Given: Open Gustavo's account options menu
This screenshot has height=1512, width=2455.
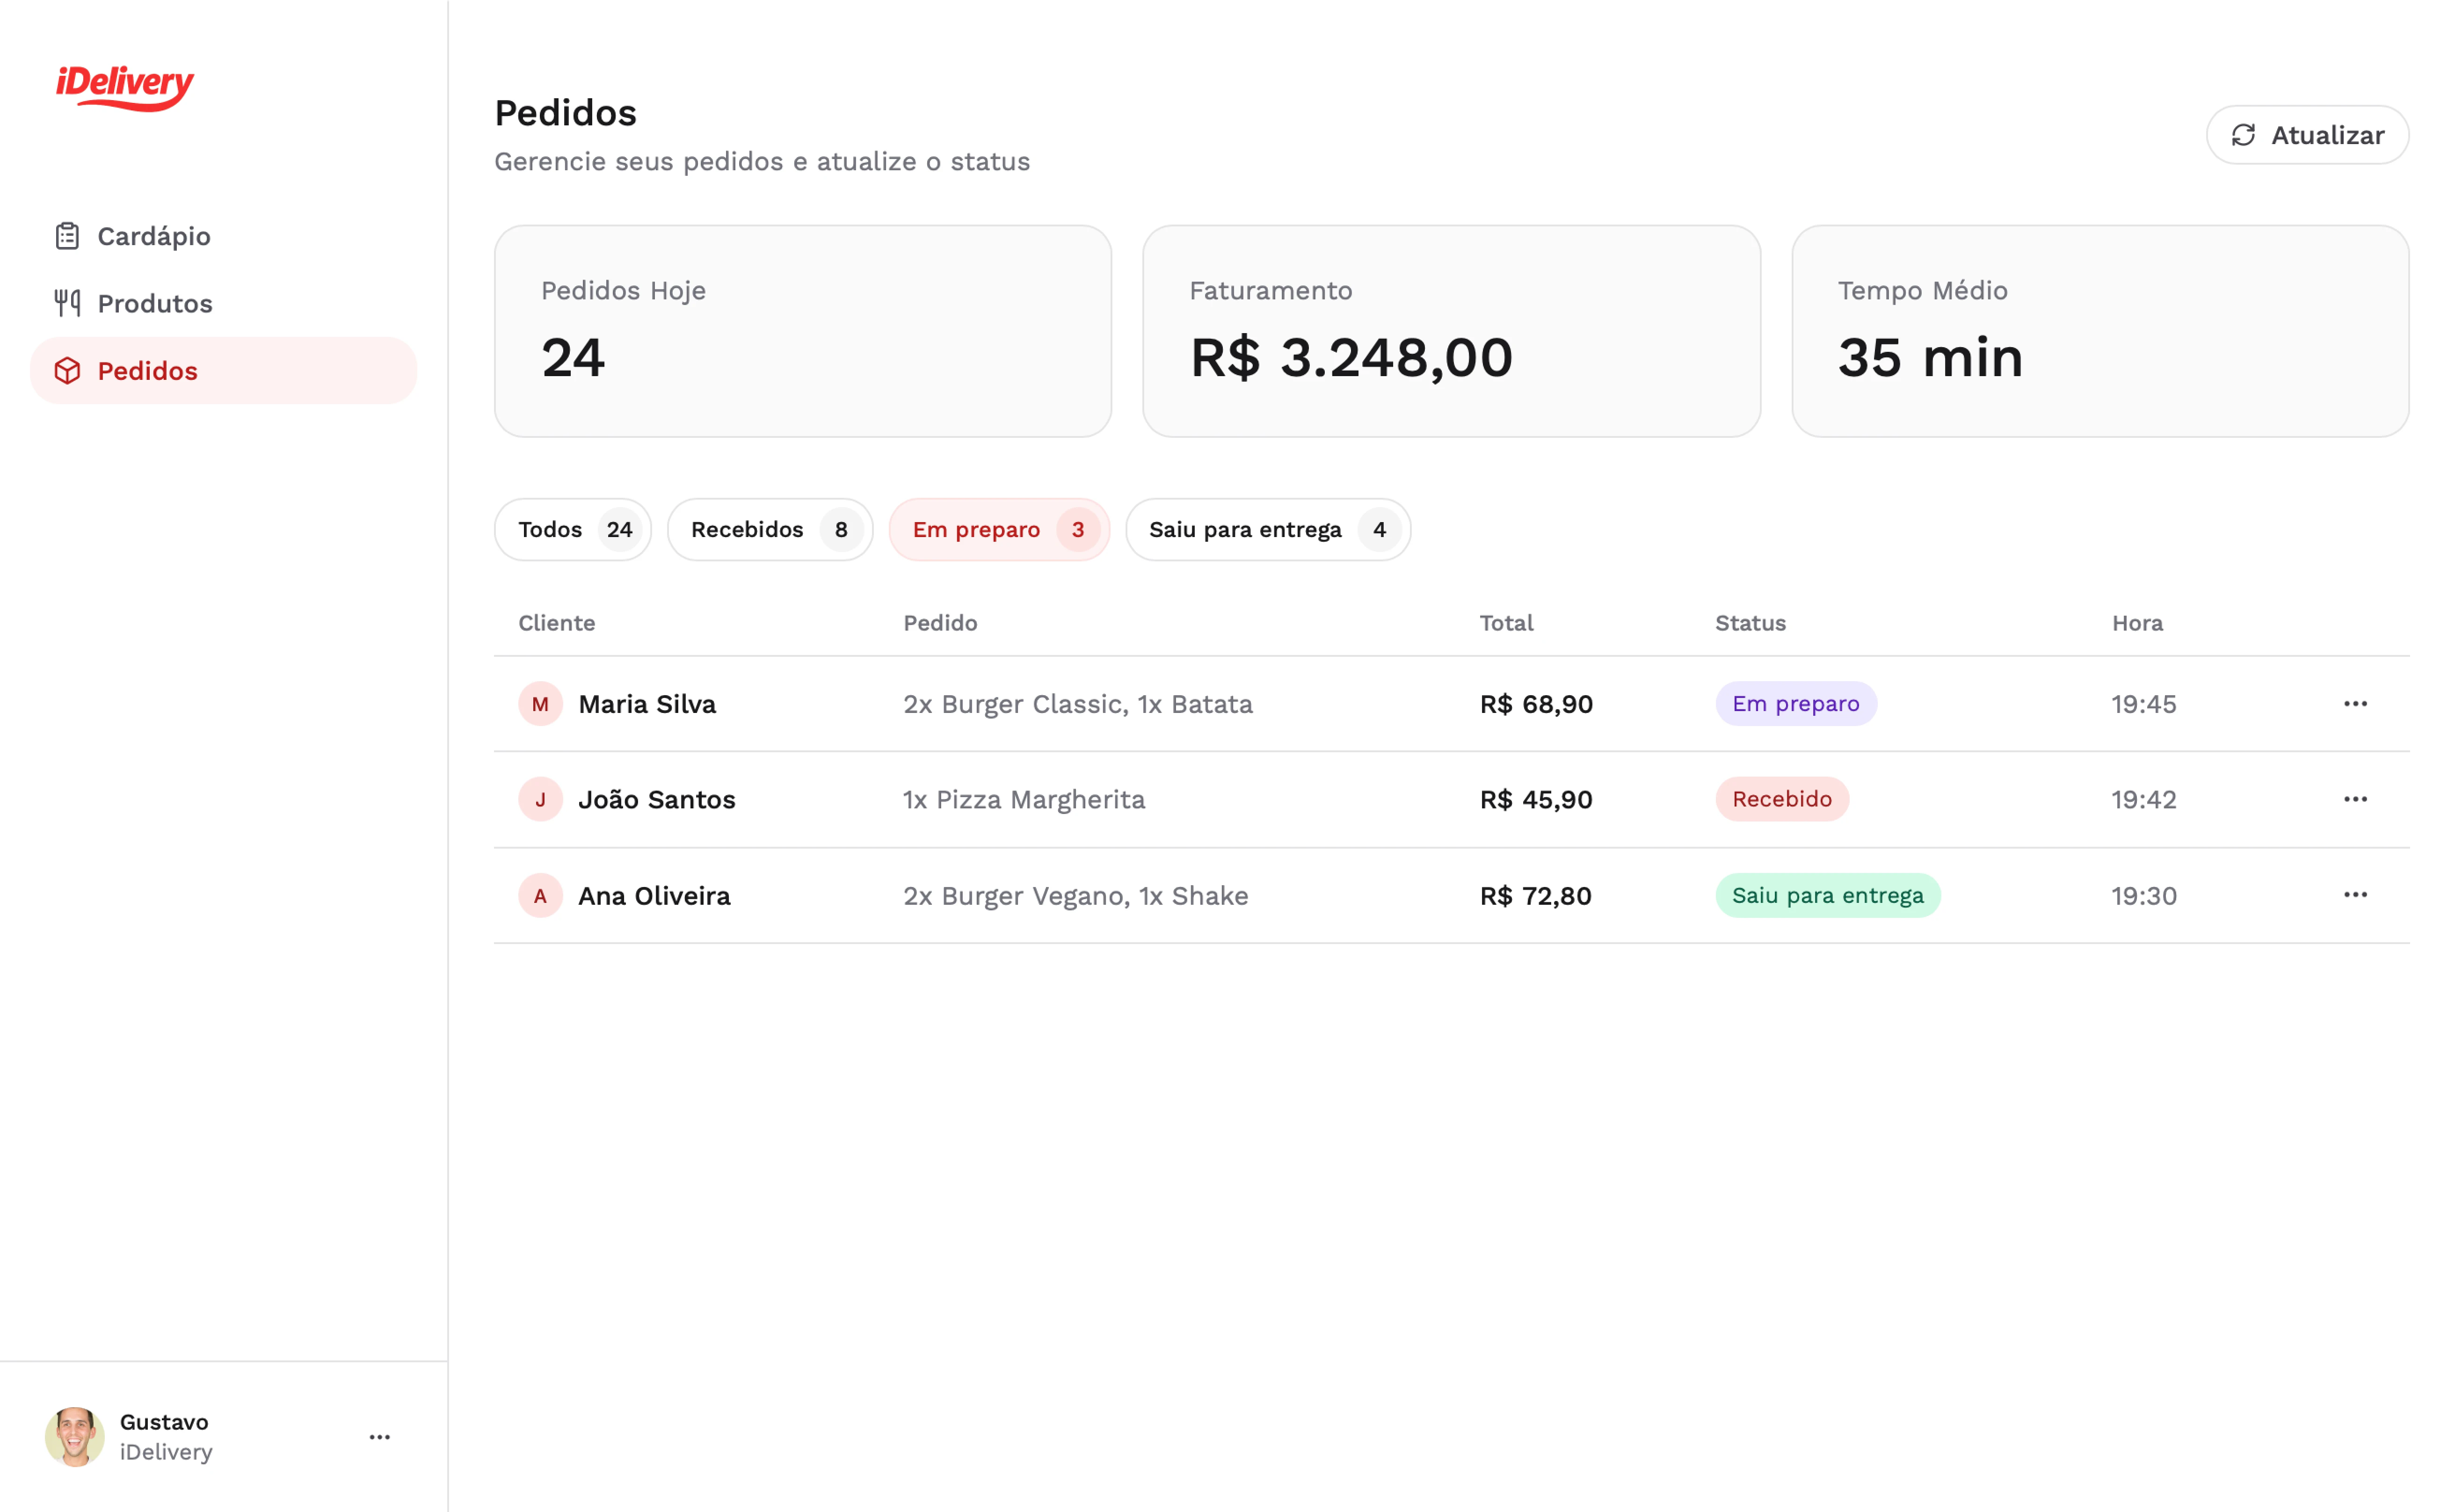Looking at the screenshot, I should point(380,1437).
